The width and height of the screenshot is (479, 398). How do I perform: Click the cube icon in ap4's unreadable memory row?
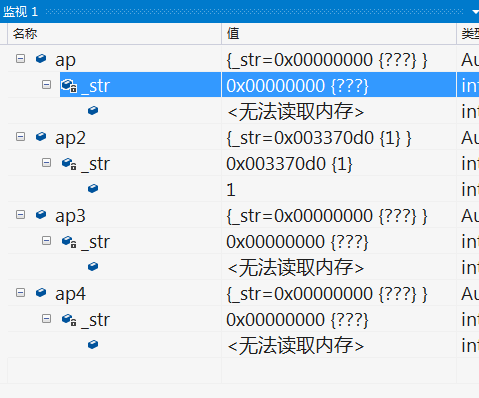93,345
